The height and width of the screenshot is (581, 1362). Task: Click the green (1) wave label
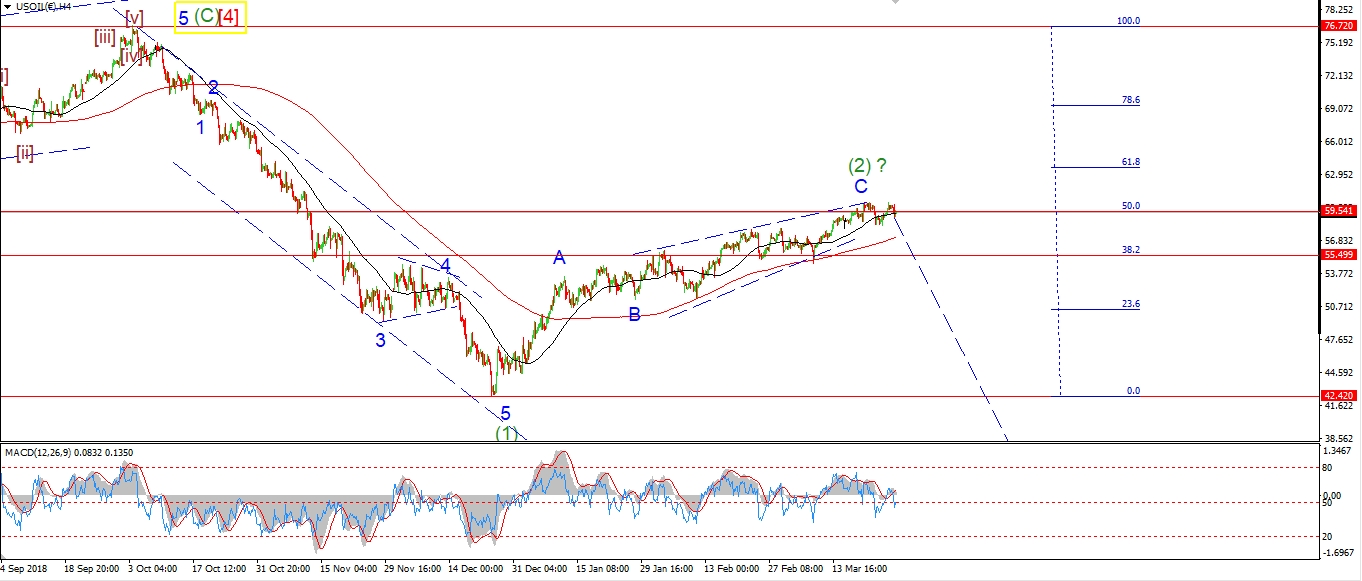tap(507, 433)
